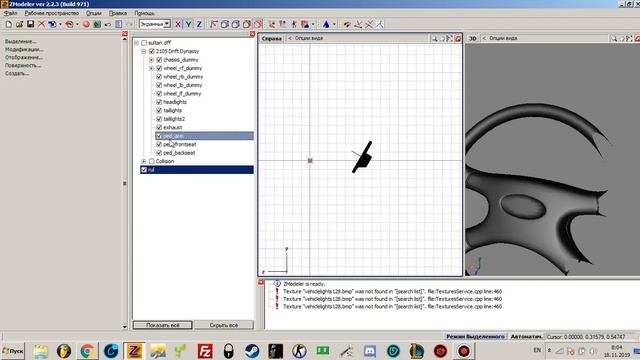Toggle the sultan.dff checkbox
Image resolution: width=640 pixels, height=360 pixels.
(x=144, y=43)
